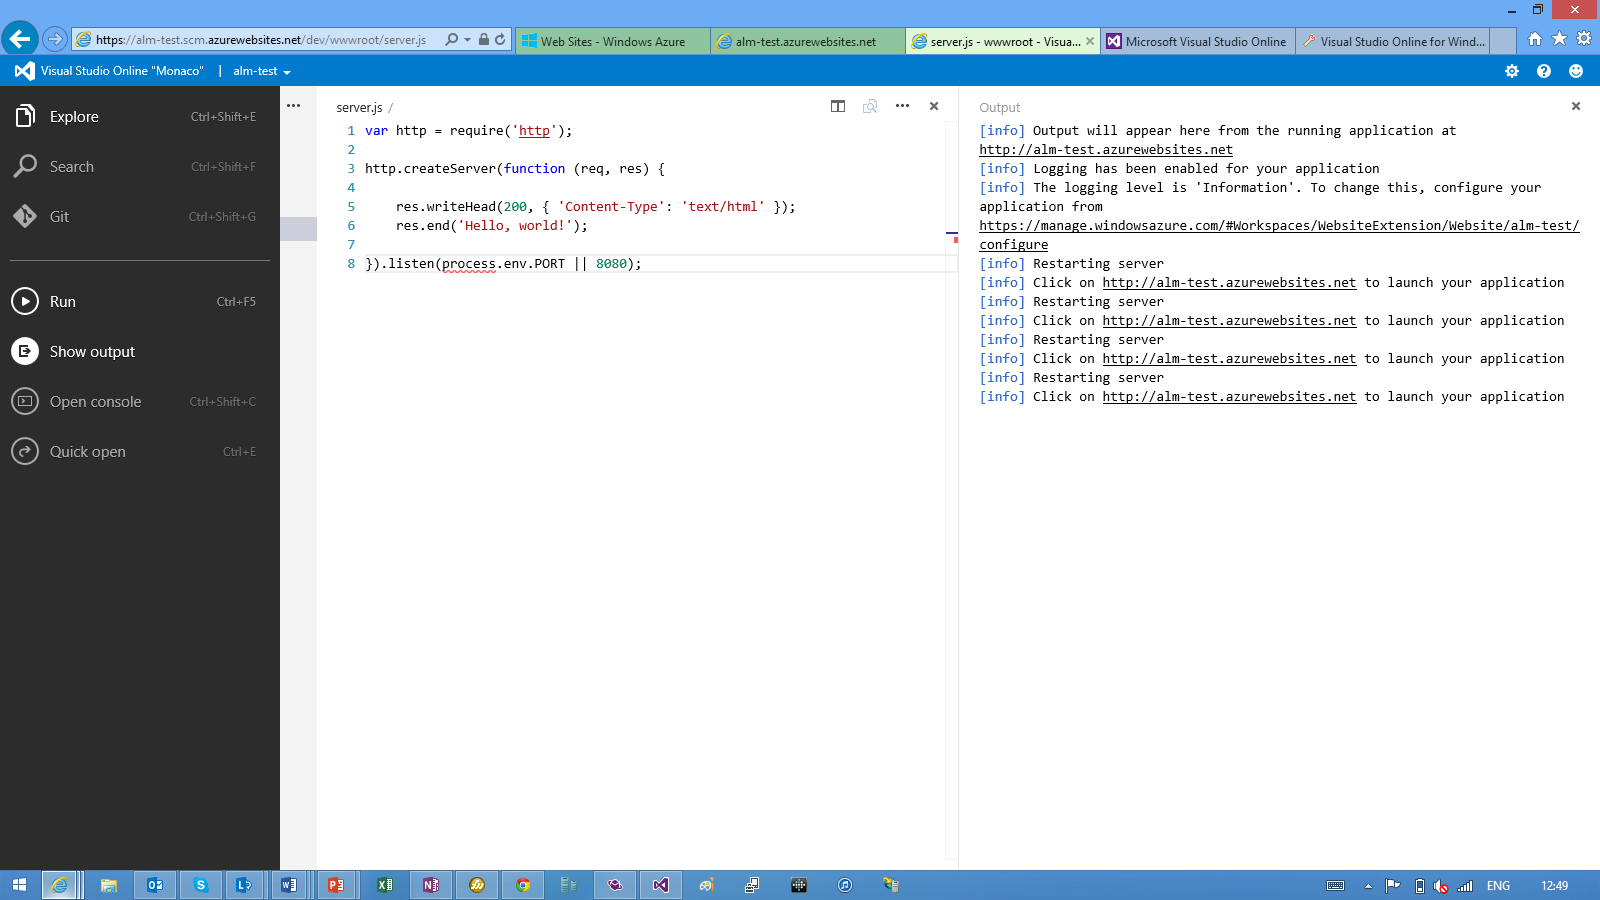The image size is (1600, 900).
Task: Click 'Content-Type' string in the code
Action: click(611, 207)
